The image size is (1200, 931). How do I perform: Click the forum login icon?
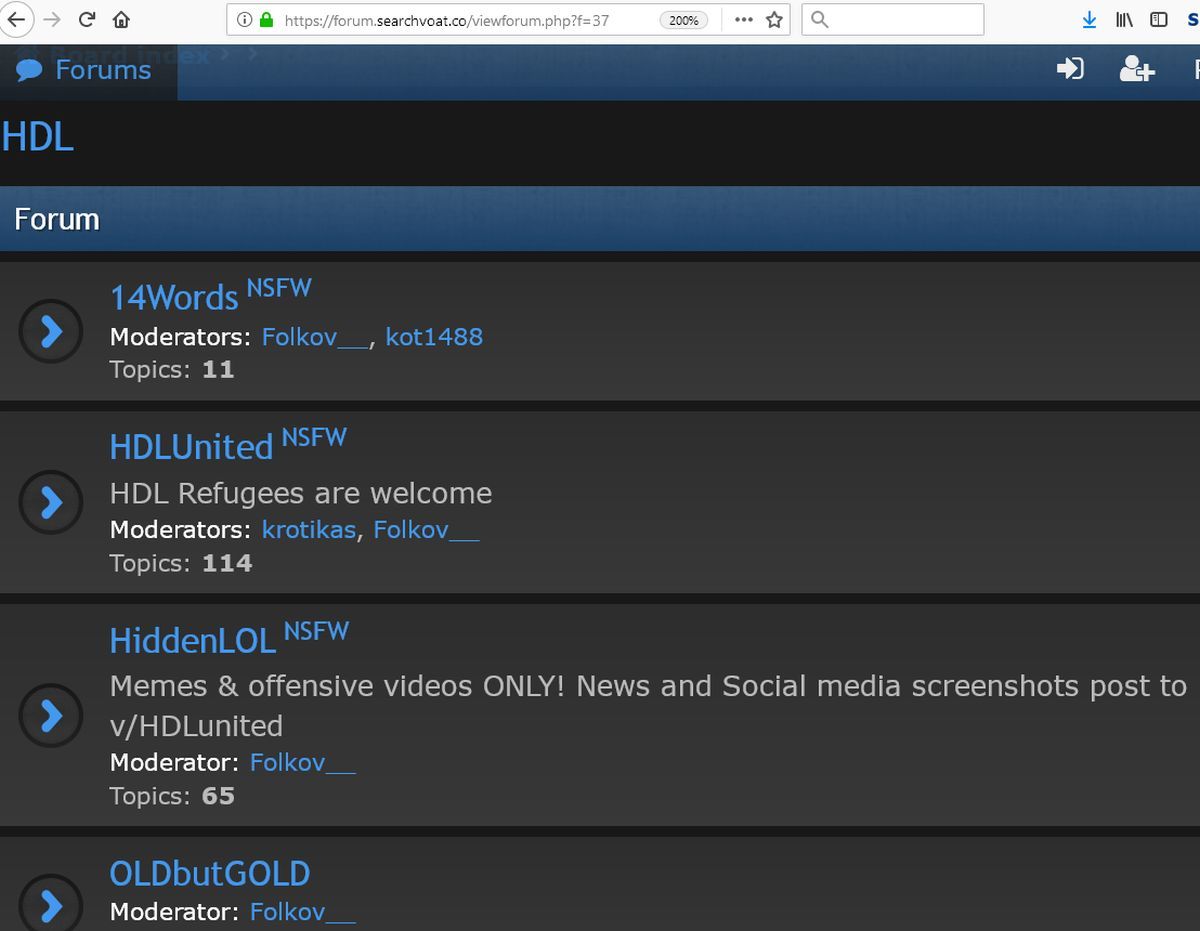(x=1070, y=69)
